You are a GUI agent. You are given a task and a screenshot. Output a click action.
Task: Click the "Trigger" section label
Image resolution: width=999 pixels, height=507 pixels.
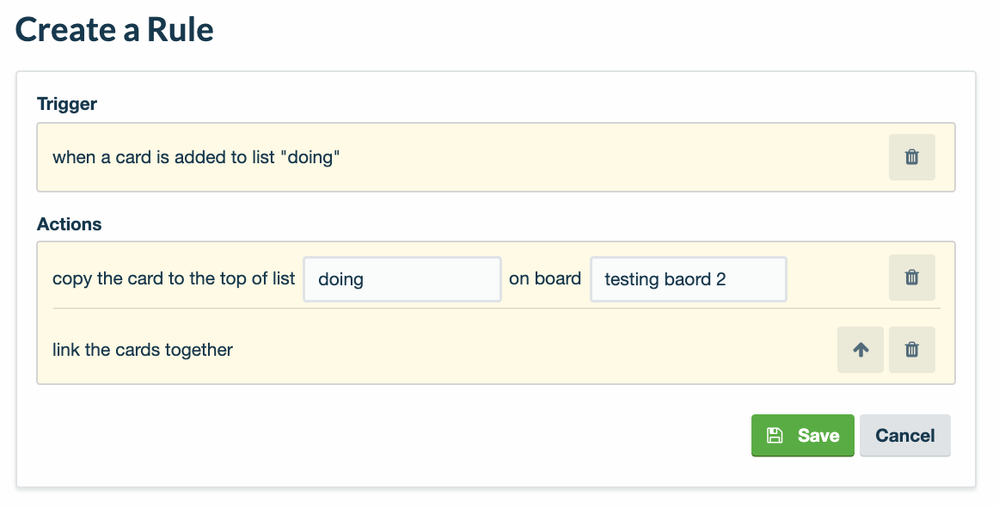click(x=67, y=103)
